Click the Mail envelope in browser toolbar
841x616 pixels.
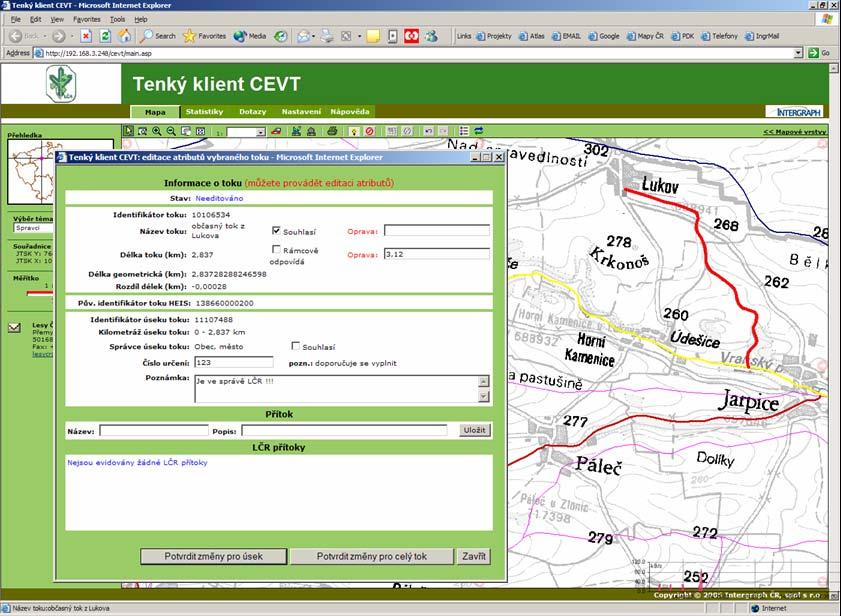click(303, 36)
